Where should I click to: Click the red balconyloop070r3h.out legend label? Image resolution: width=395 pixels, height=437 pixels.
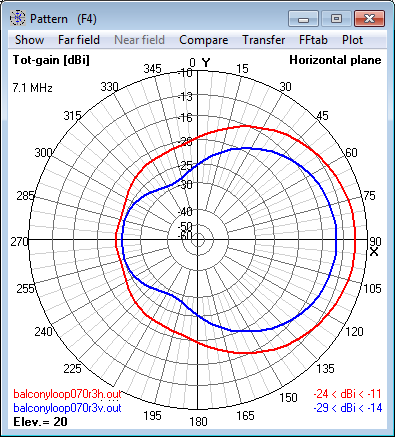(67, 394)
